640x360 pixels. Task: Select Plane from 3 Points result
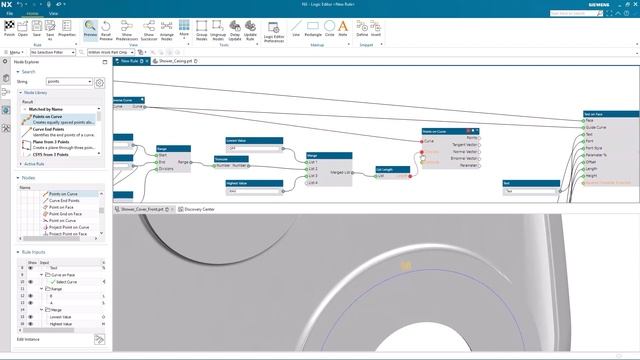(58, 144)
